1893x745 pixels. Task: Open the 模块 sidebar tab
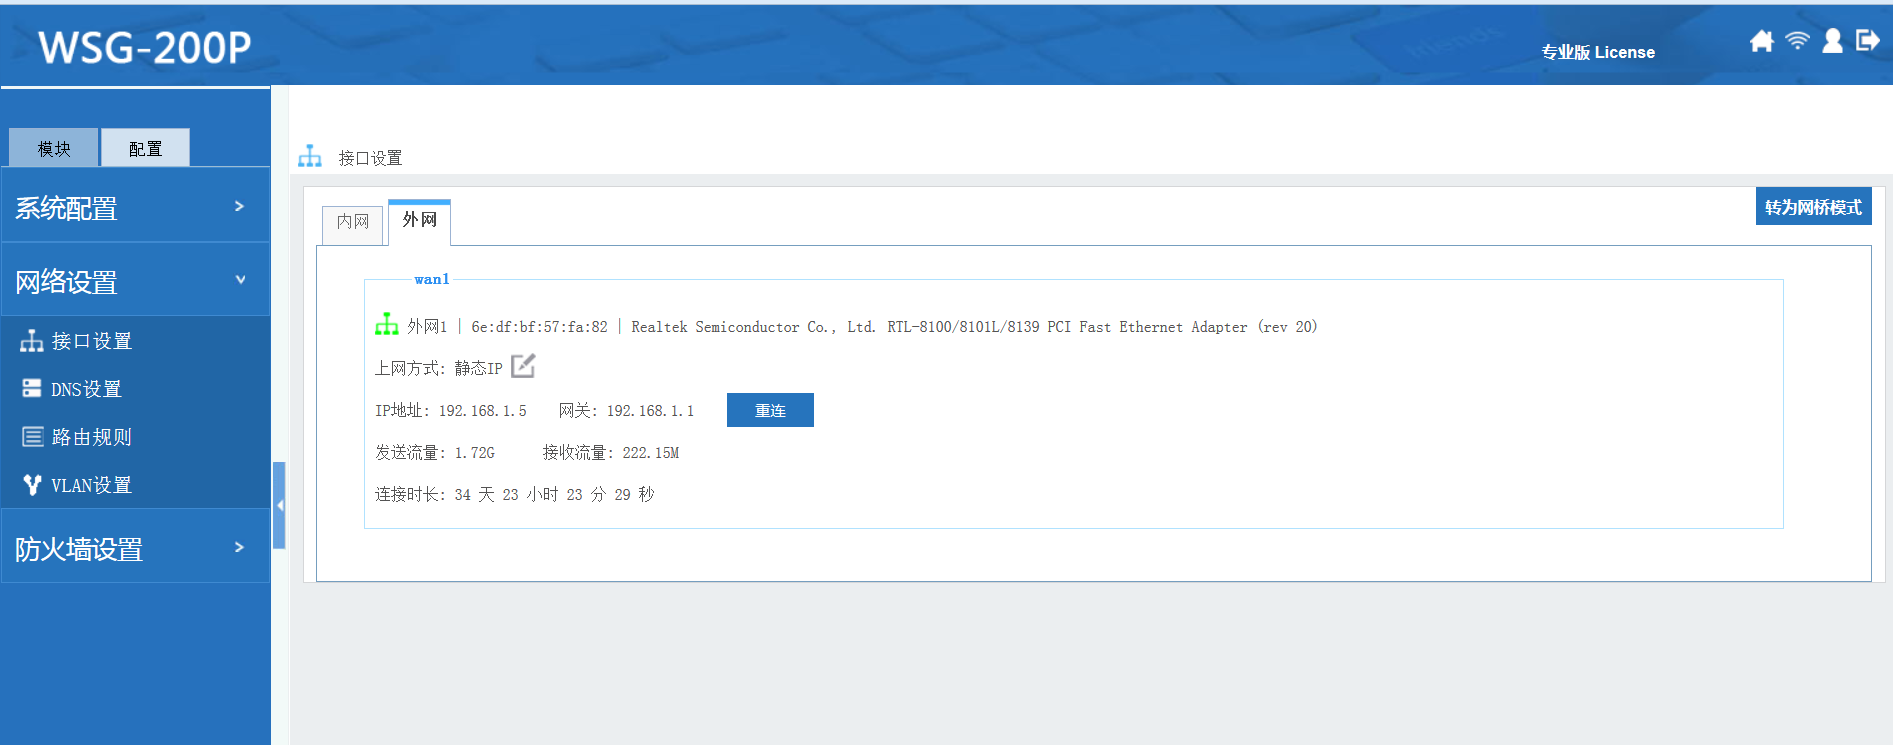click(x=54, y=148)
